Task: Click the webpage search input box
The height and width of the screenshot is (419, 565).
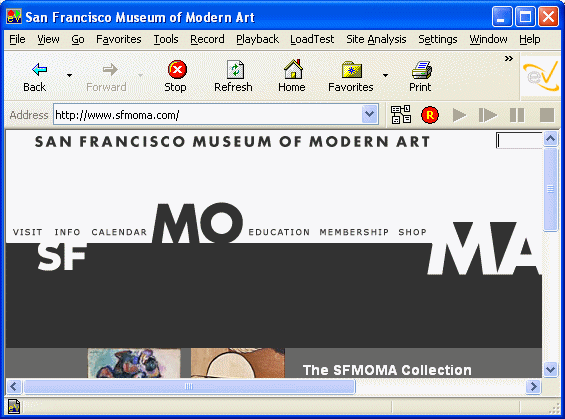Action: point(519,141)
